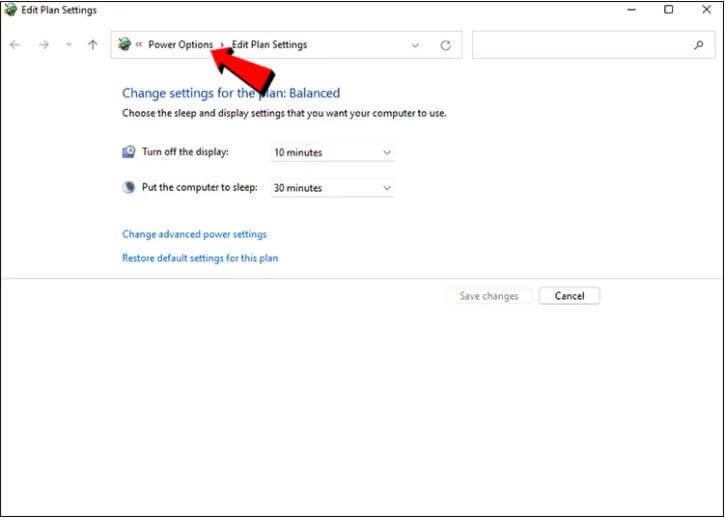
Task: Go back using the Back arrow
Action: 15,45
